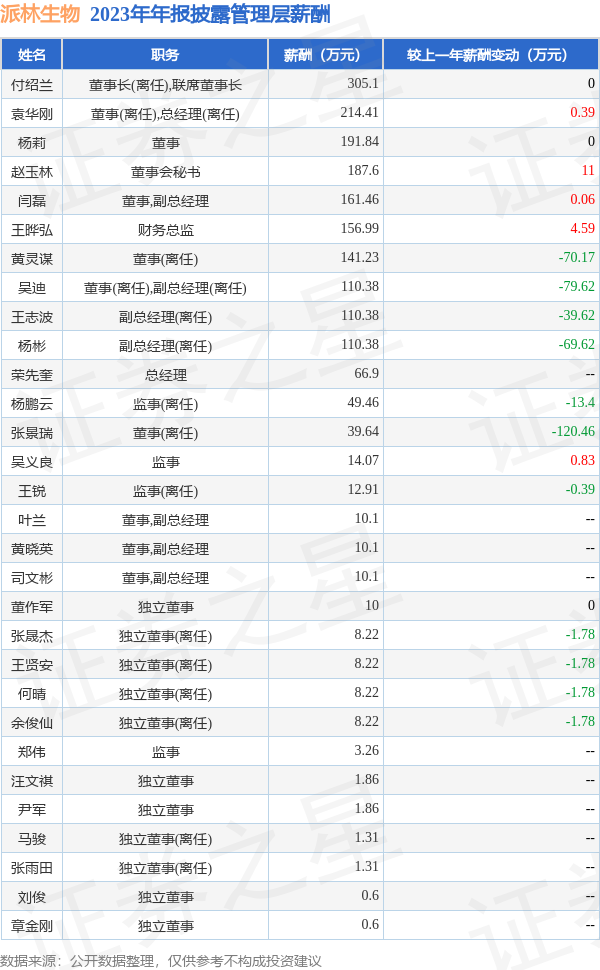Viewport: 600px width, 970px height.
Task: Click the salary value 305.1
Action: coord(362,83)
